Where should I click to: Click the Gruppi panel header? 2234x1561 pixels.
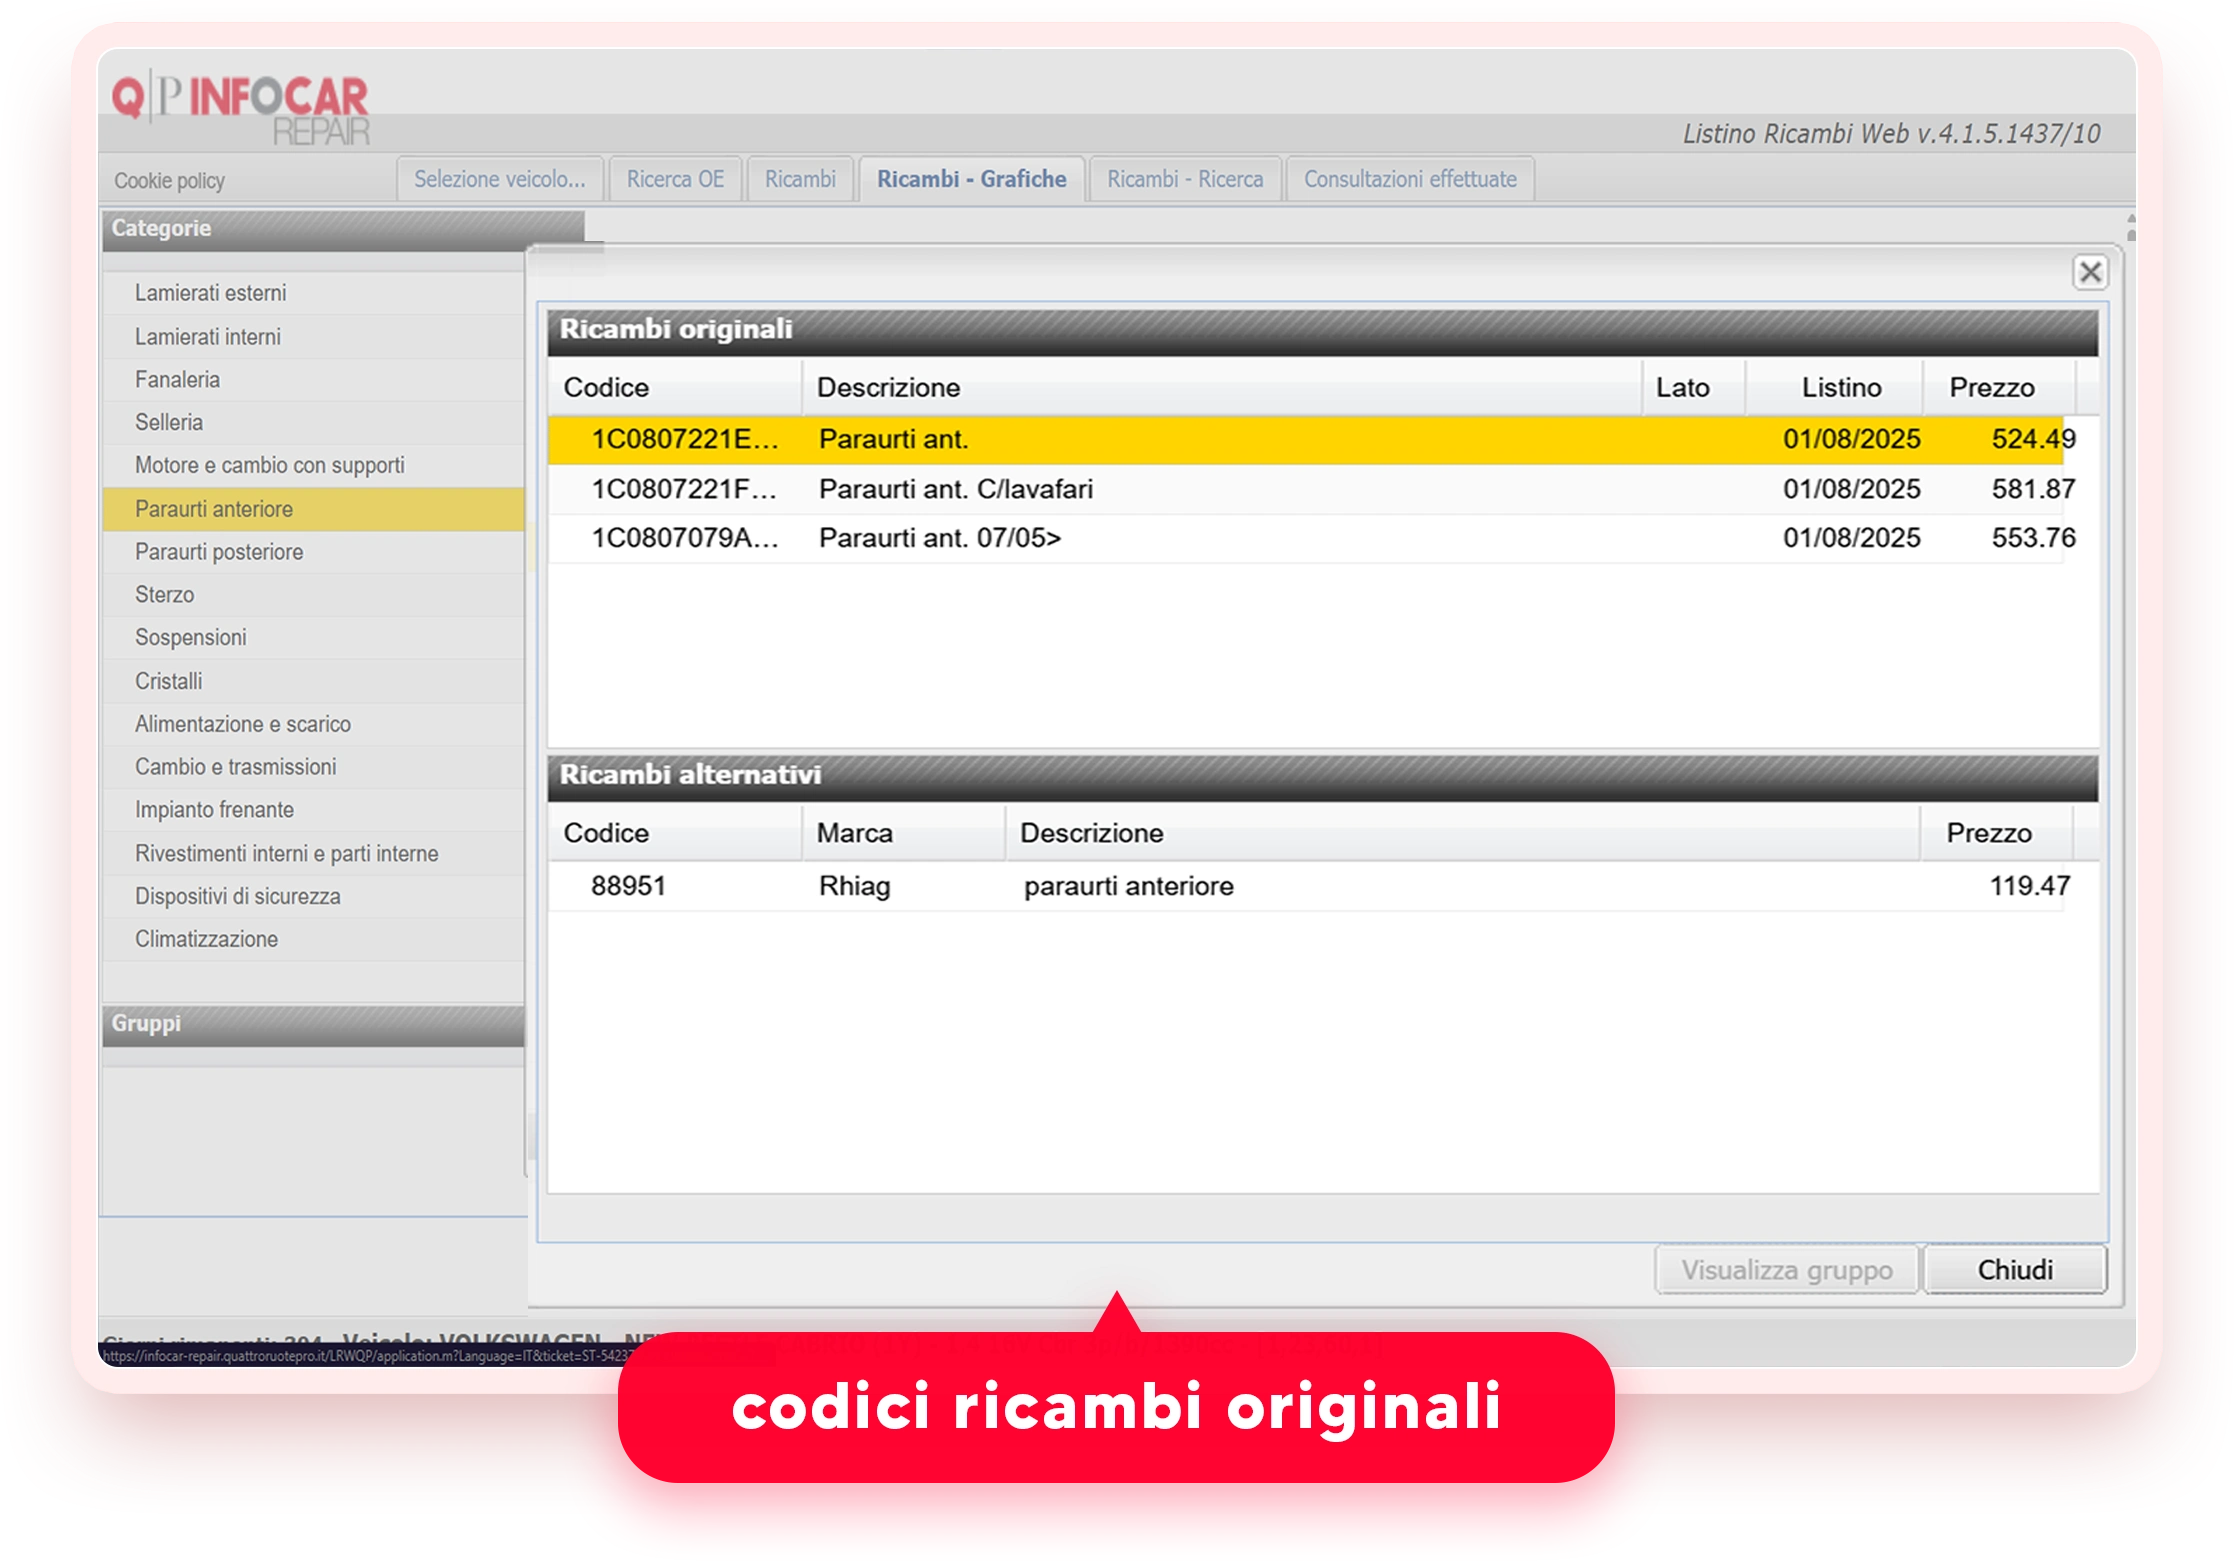click(314, 1024)
